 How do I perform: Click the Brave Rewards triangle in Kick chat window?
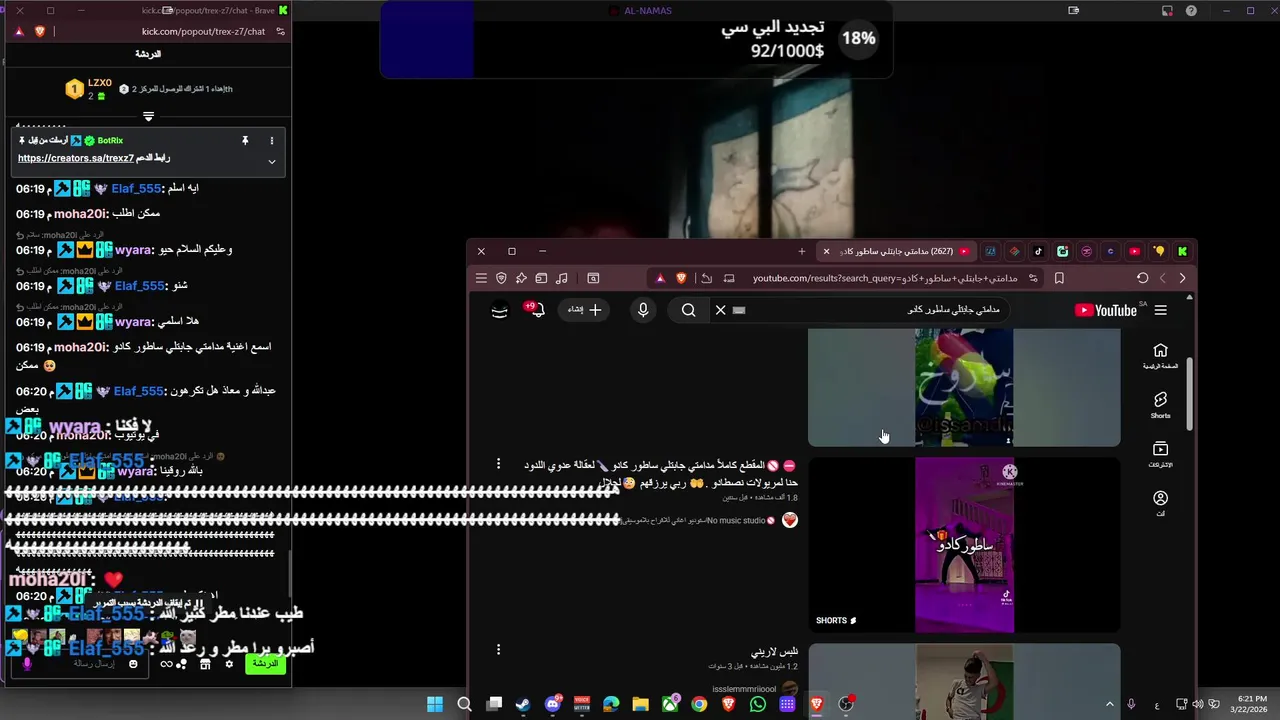click(19, 31)
